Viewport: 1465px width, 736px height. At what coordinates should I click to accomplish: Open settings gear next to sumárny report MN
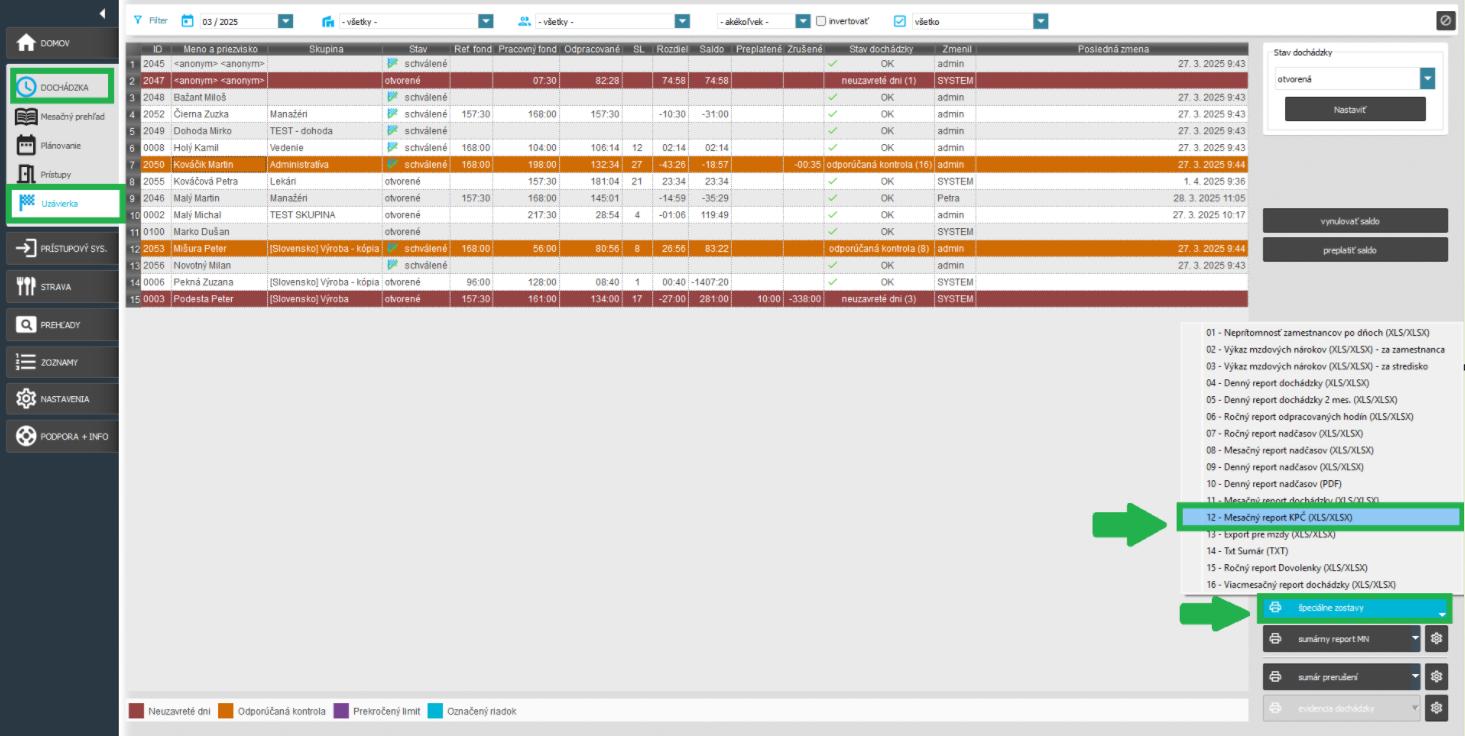1438,638
